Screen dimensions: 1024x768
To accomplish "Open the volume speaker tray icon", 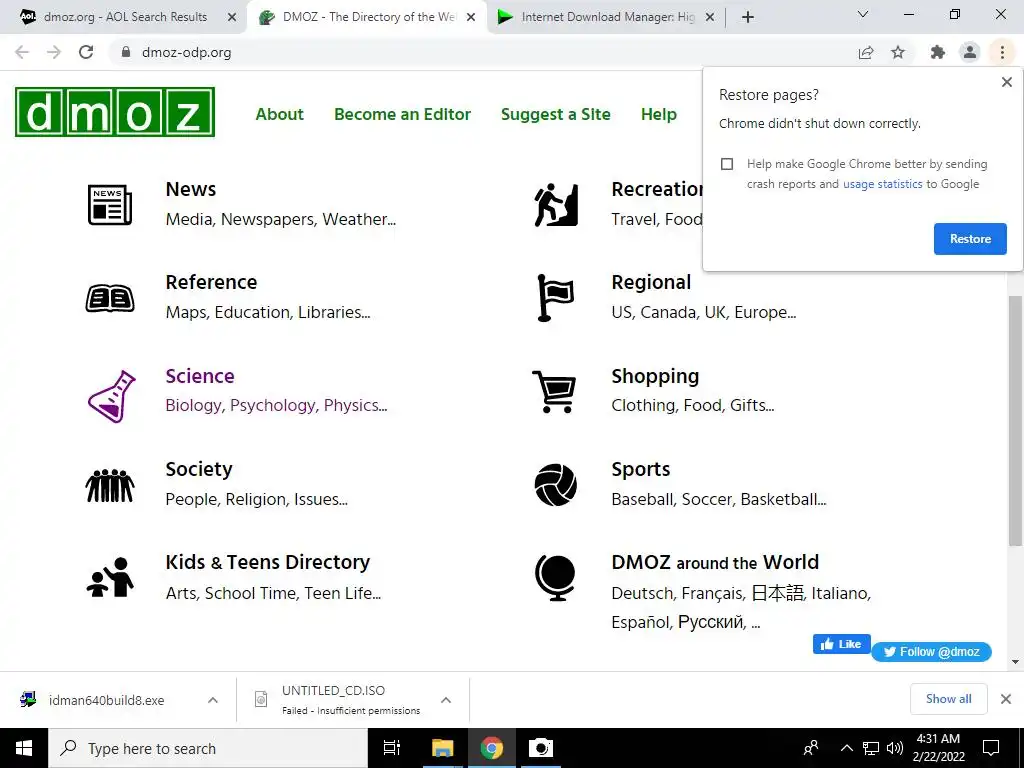I will point(895,748).
